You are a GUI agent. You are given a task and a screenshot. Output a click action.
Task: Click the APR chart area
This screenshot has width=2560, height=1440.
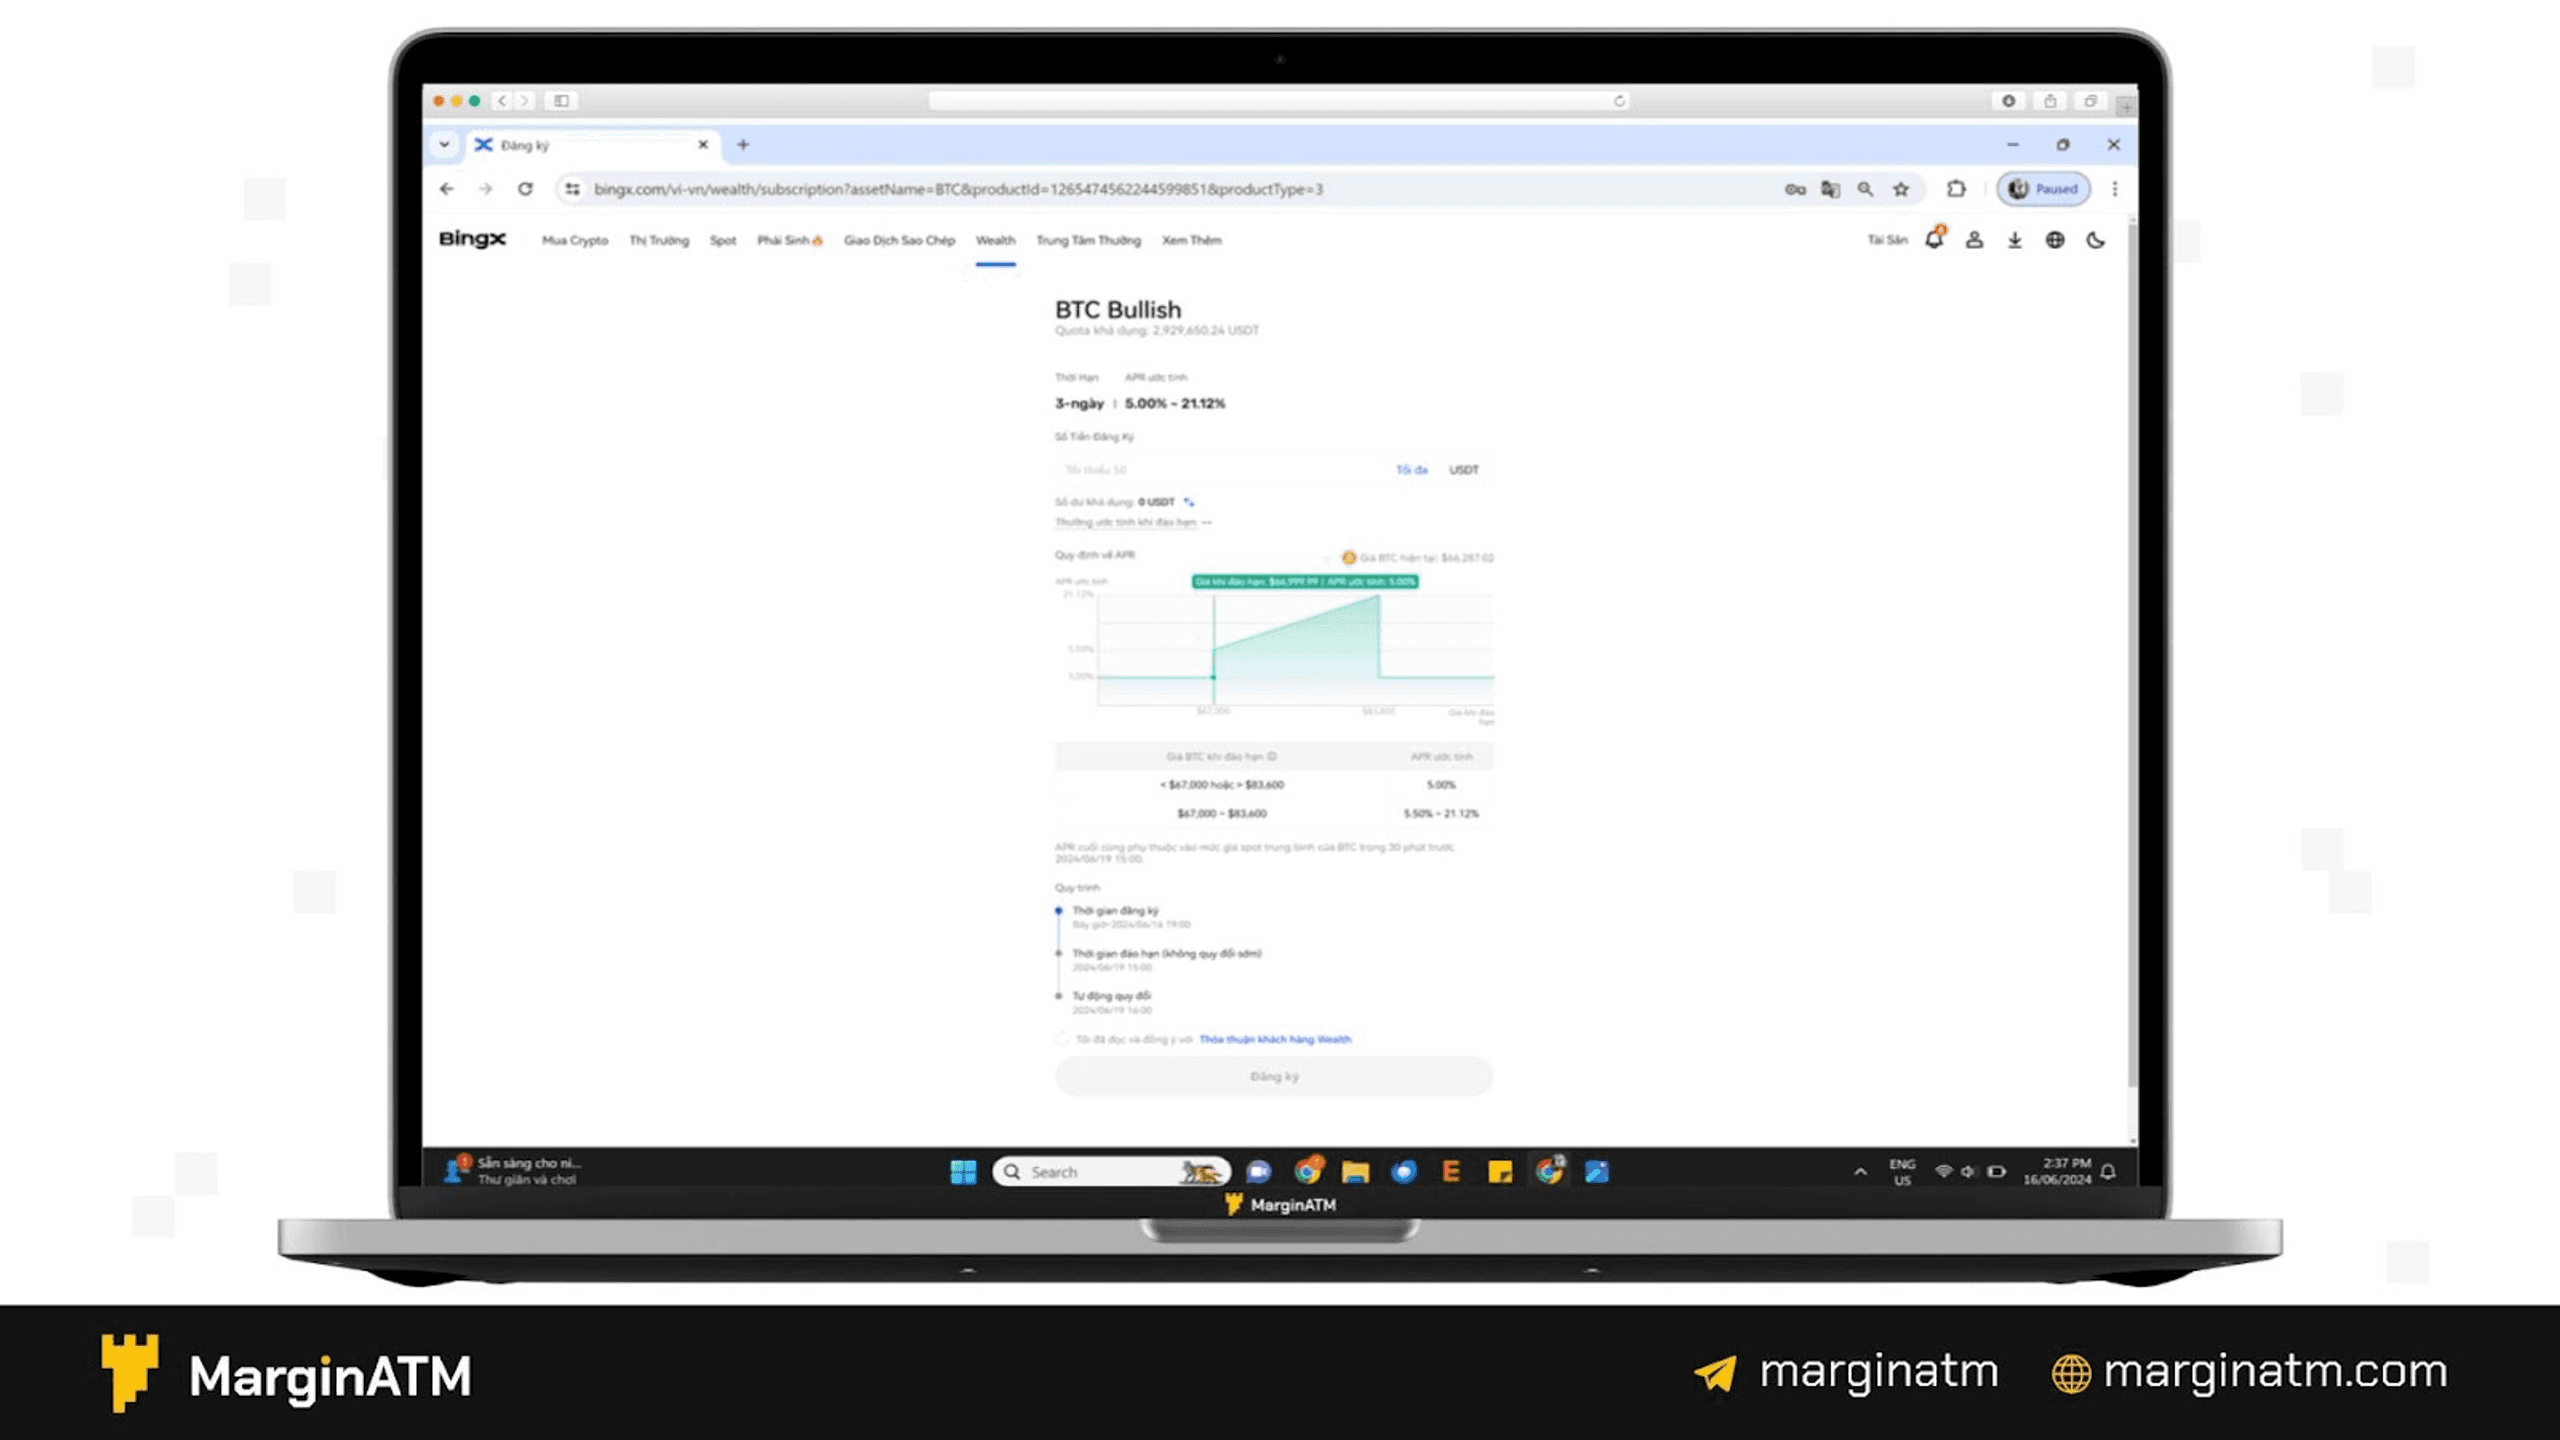pos(1295,648)
